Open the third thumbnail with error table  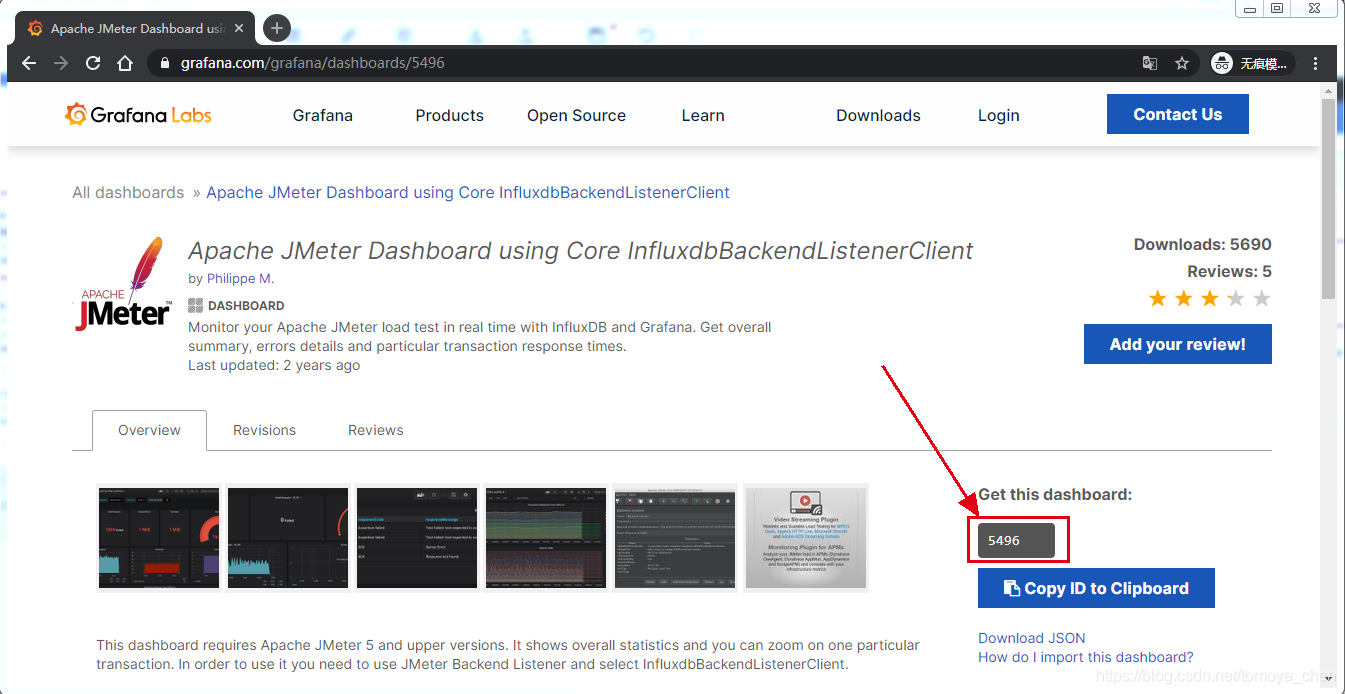coord(417,538)
